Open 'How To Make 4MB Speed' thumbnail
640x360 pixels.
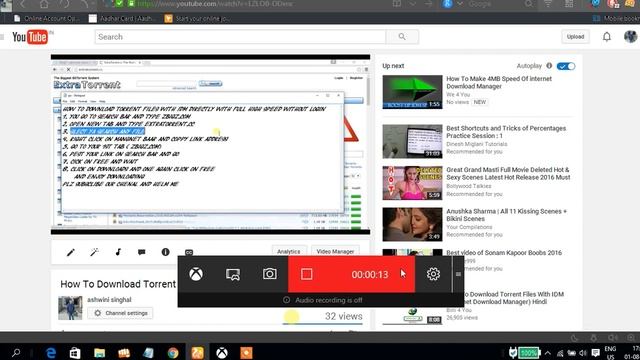(412, 92)
